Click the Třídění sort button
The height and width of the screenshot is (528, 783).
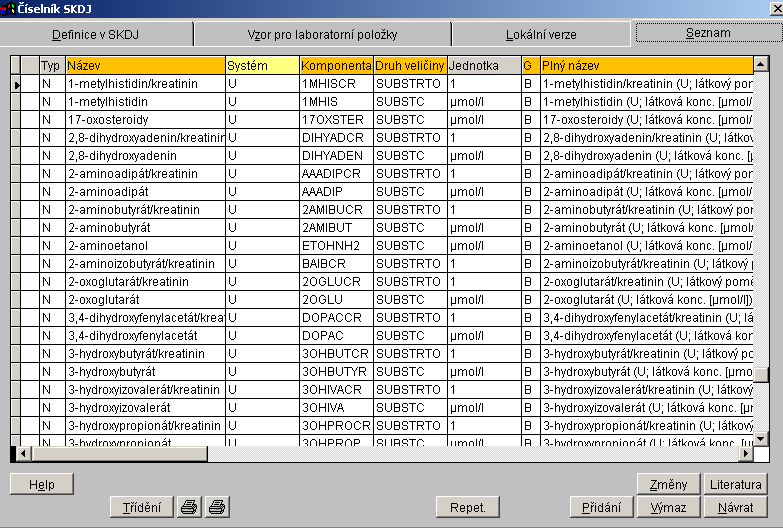[141, 507]
